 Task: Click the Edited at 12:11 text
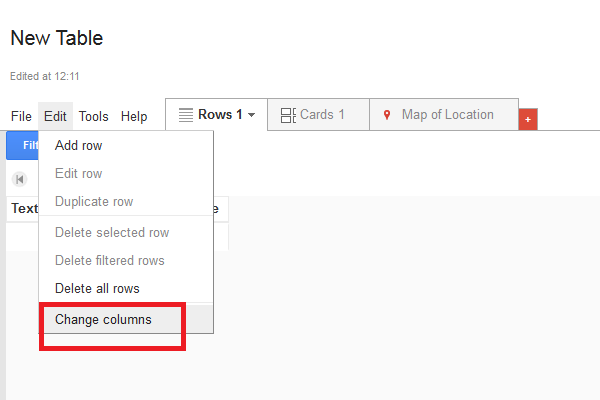coord(44,76)
